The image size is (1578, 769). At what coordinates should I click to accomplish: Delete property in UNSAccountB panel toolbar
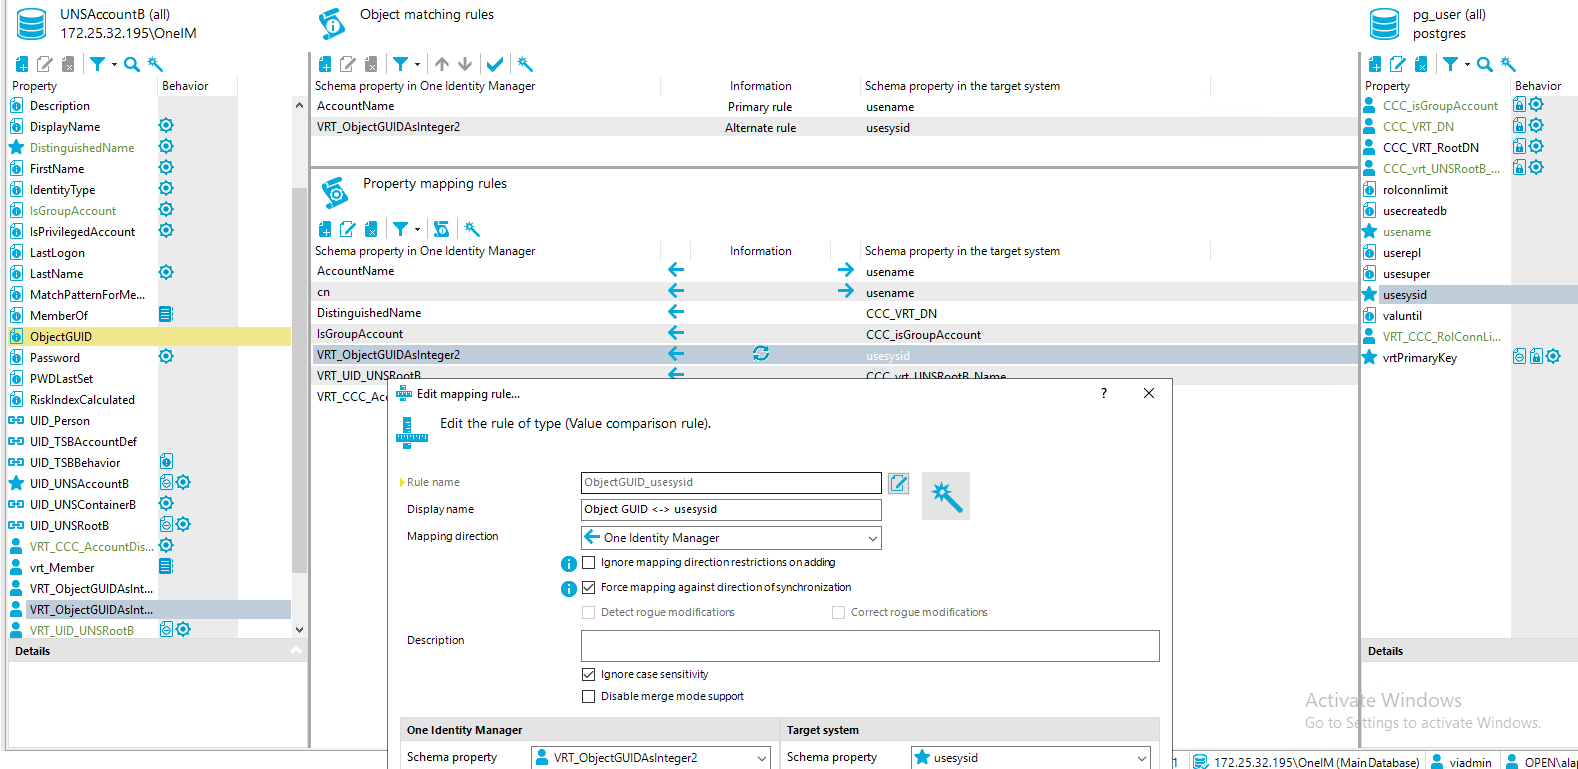[x=68, y=64]
